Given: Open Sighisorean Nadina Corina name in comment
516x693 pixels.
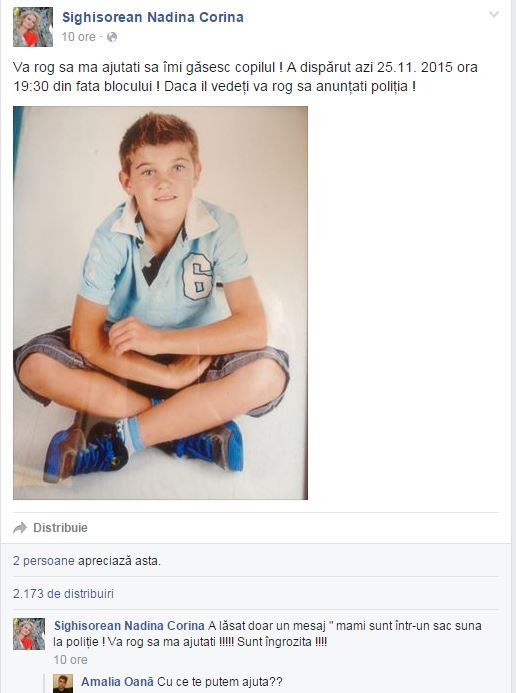Looking at the screenshot, I should pos(129,626).
